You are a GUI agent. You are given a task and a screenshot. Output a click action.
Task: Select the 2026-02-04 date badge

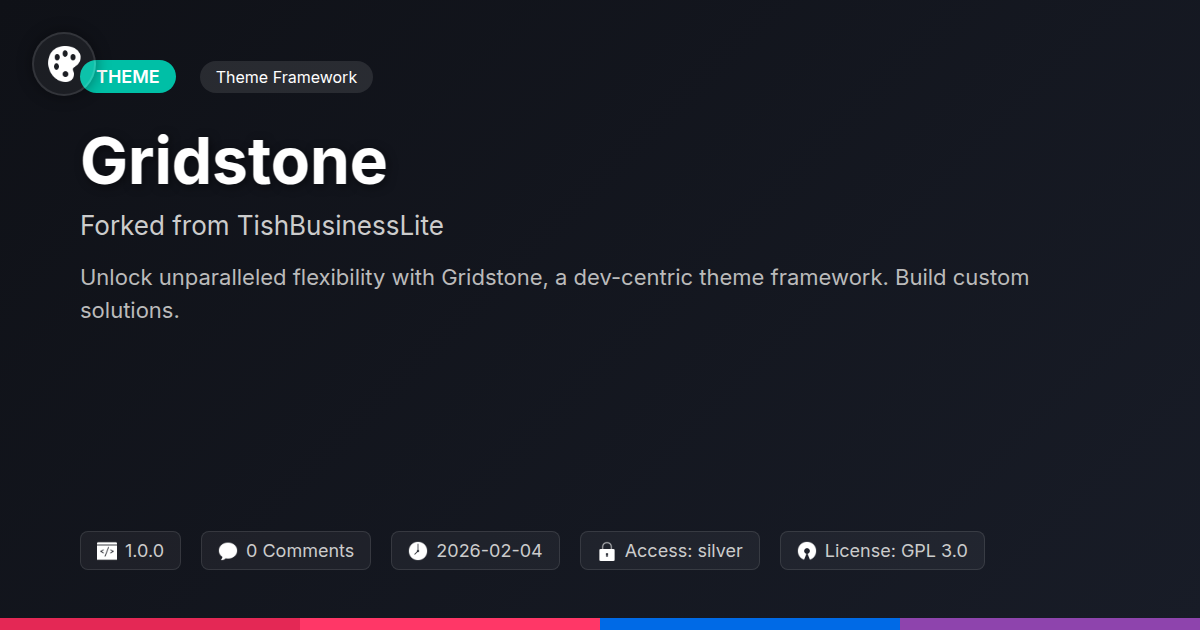(475, 551)
